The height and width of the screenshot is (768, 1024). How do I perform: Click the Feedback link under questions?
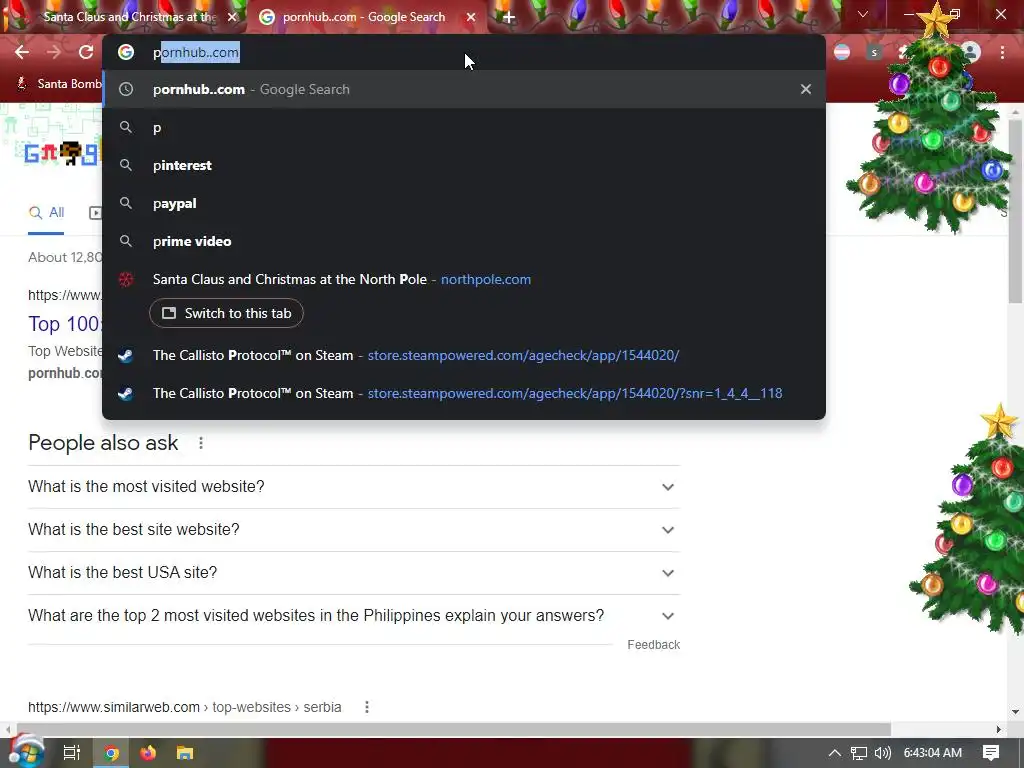[653, 645]
